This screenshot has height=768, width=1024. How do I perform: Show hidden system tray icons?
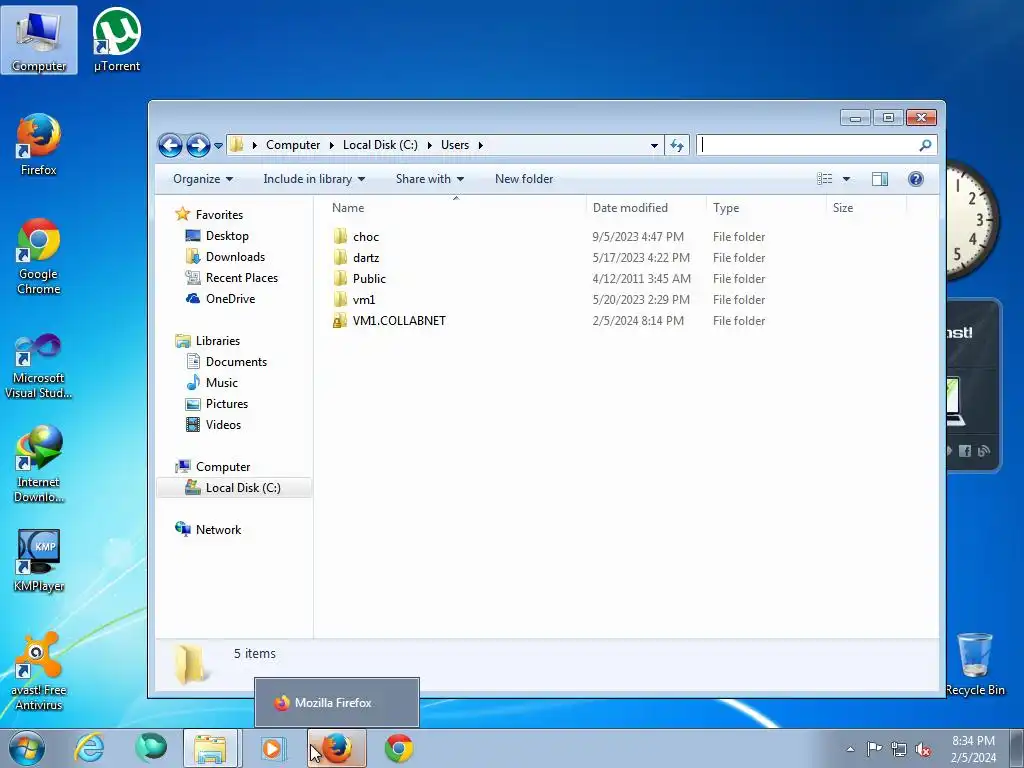pyautogui.click(x=850, y=749)
